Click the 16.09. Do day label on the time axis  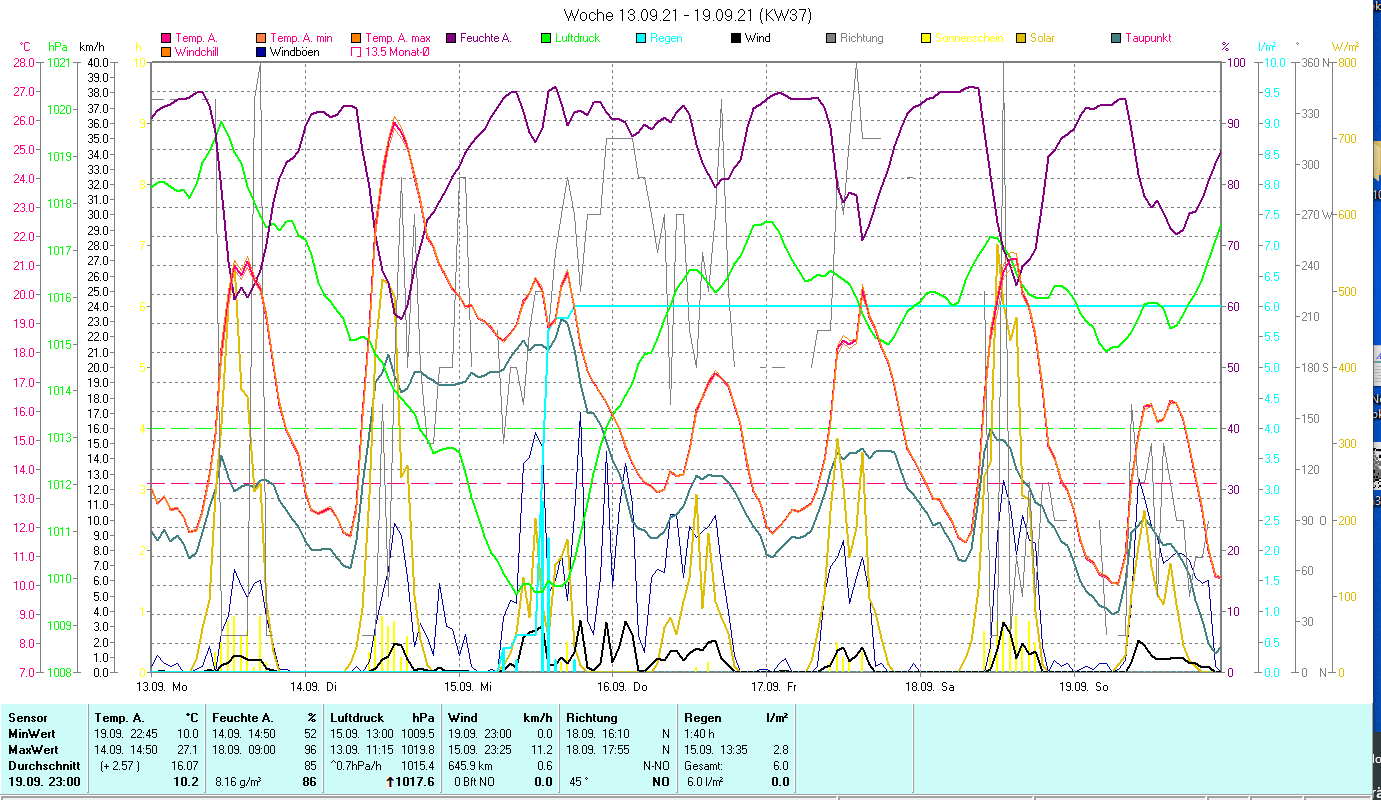pos(622,687)
